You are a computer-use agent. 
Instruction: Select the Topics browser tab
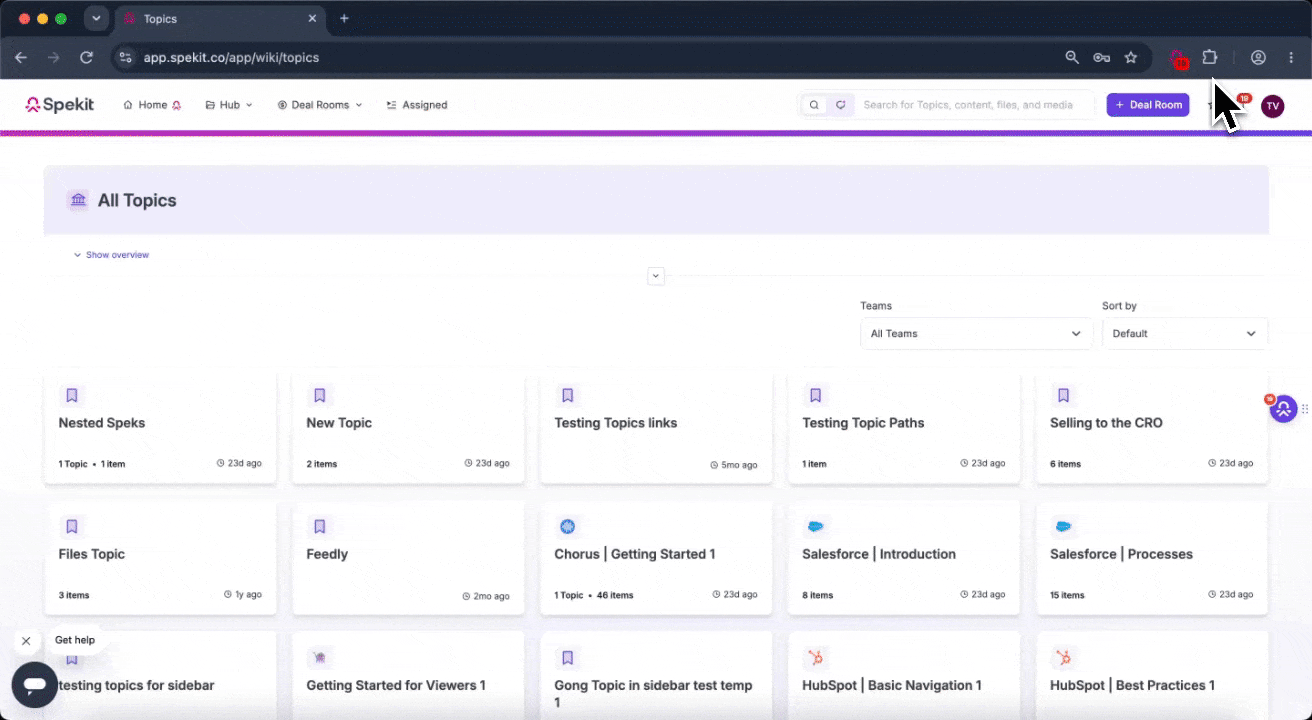(x=220, y=19)
